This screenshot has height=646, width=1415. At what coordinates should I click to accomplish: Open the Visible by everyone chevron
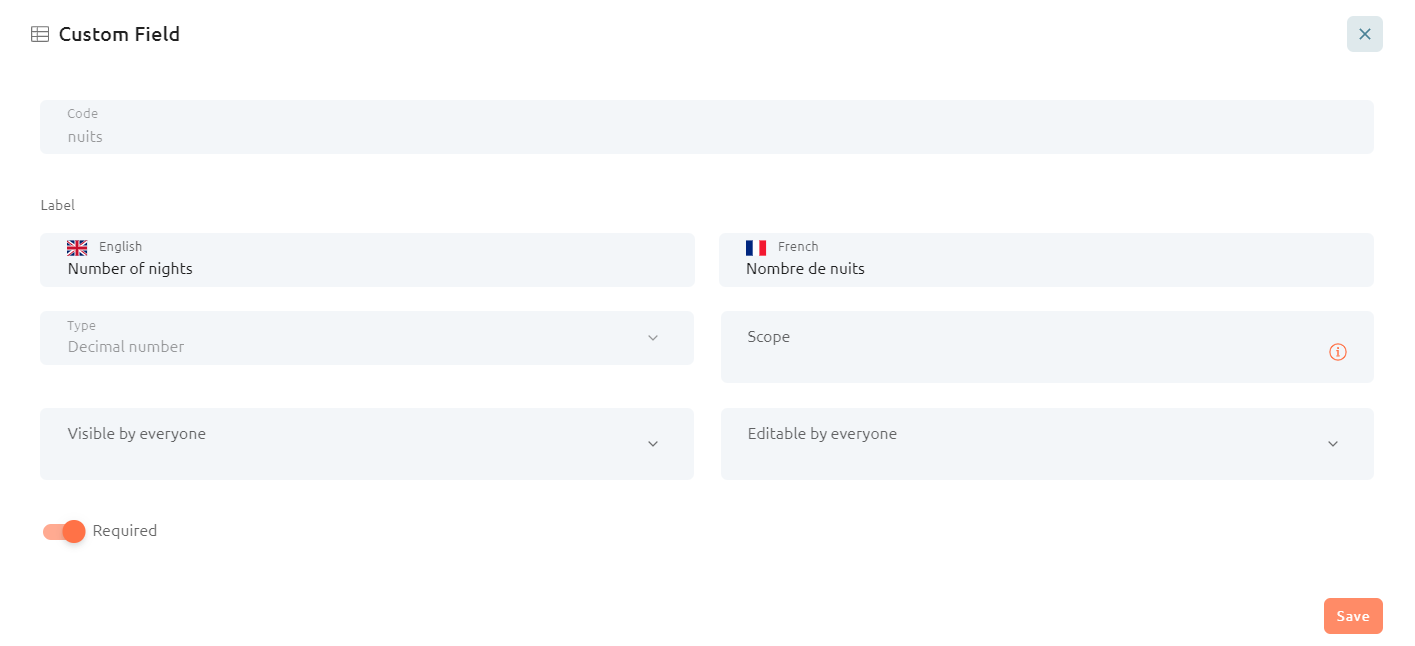653,444
